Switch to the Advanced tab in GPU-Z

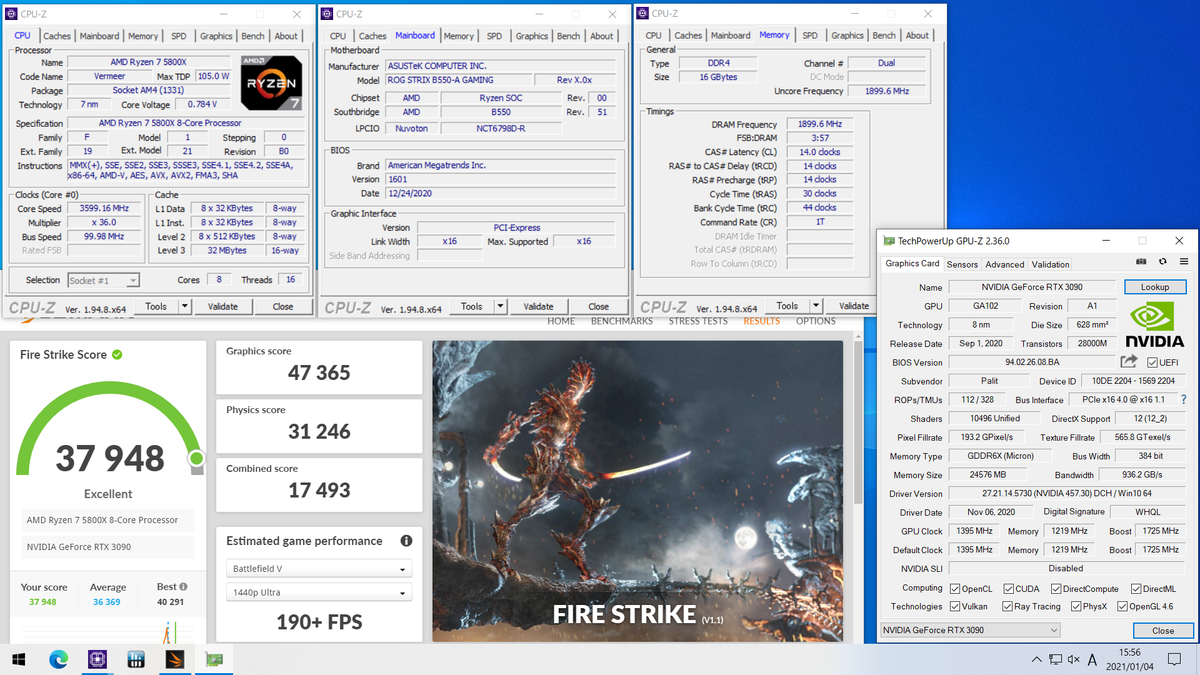[x=1004, y=264]
